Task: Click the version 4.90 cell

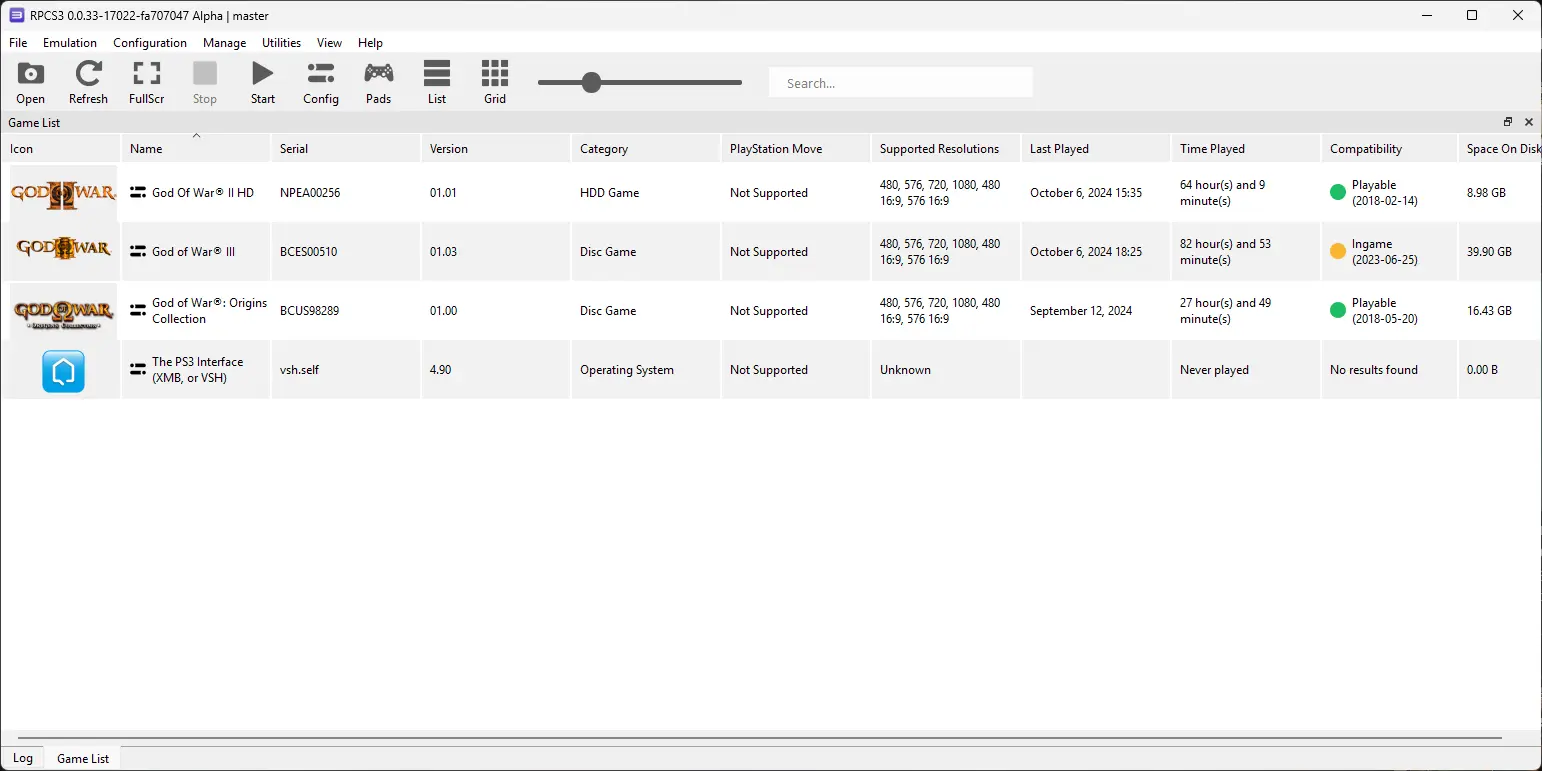Action: pyautogui.click(x=496, y=370)
